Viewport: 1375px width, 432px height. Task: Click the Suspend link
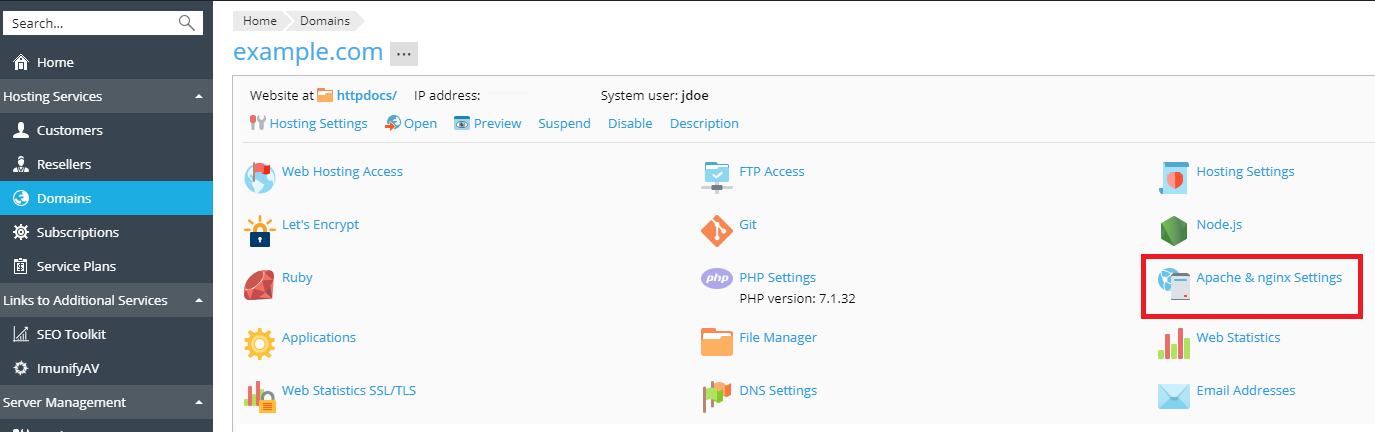pyautogui.click(x=564, y=124)
